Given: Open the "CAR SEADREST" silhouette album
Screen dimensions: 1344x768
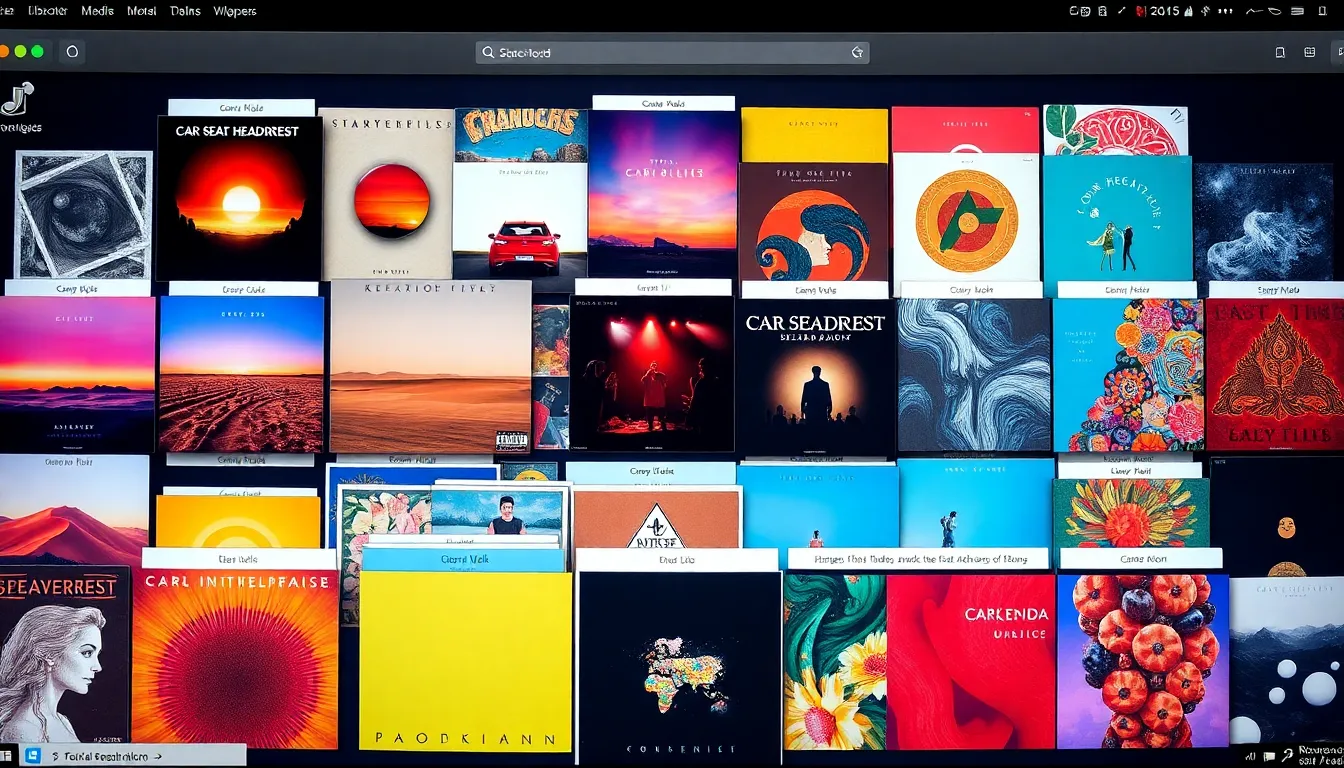Looking at the screenshot, I should [815, 378].
